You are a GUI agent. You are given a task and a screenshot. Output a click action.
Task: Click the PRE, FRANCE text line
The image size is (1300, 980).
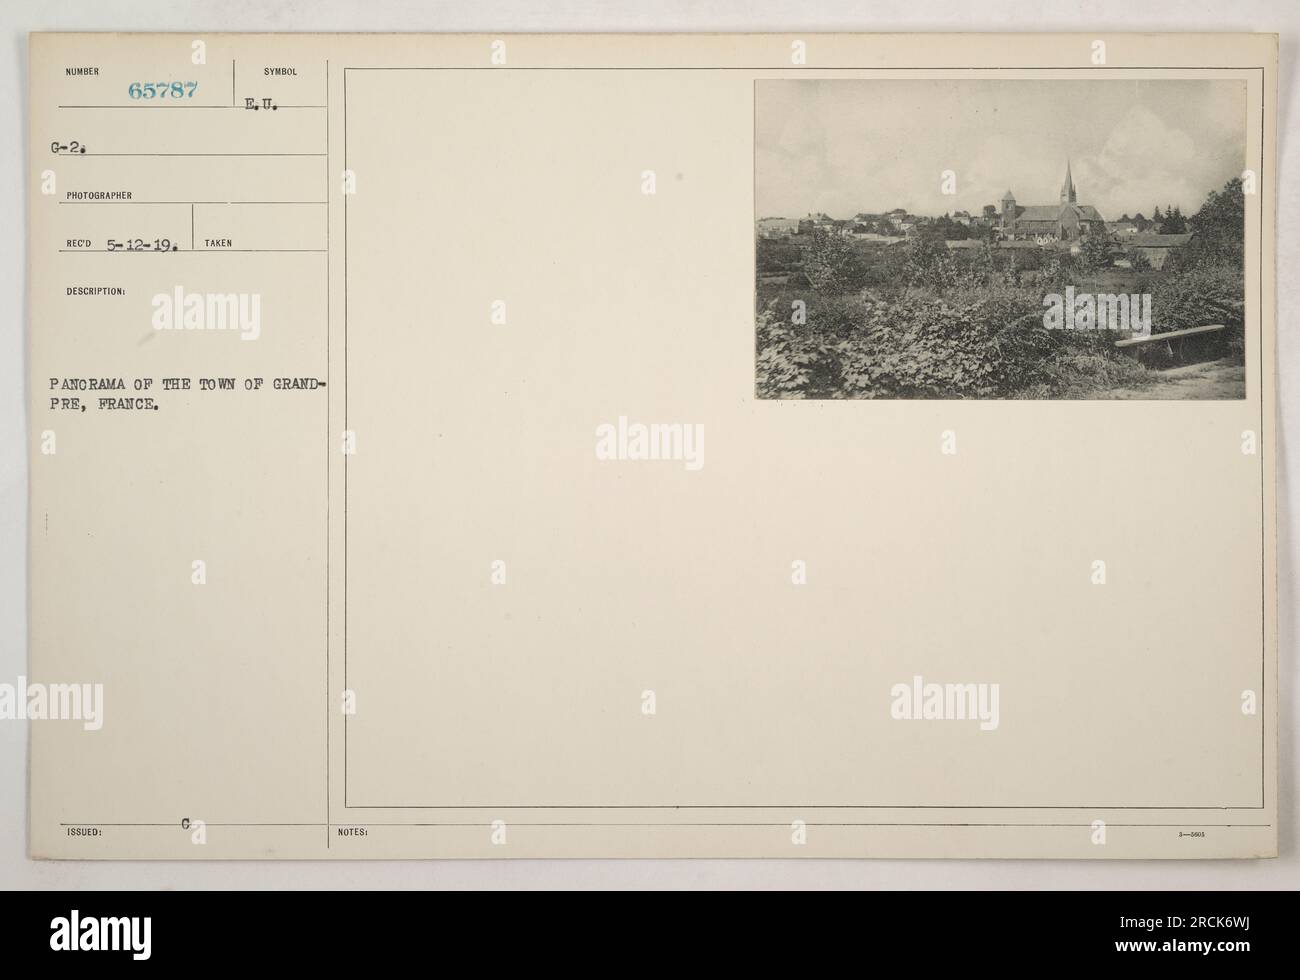[108, 407]
